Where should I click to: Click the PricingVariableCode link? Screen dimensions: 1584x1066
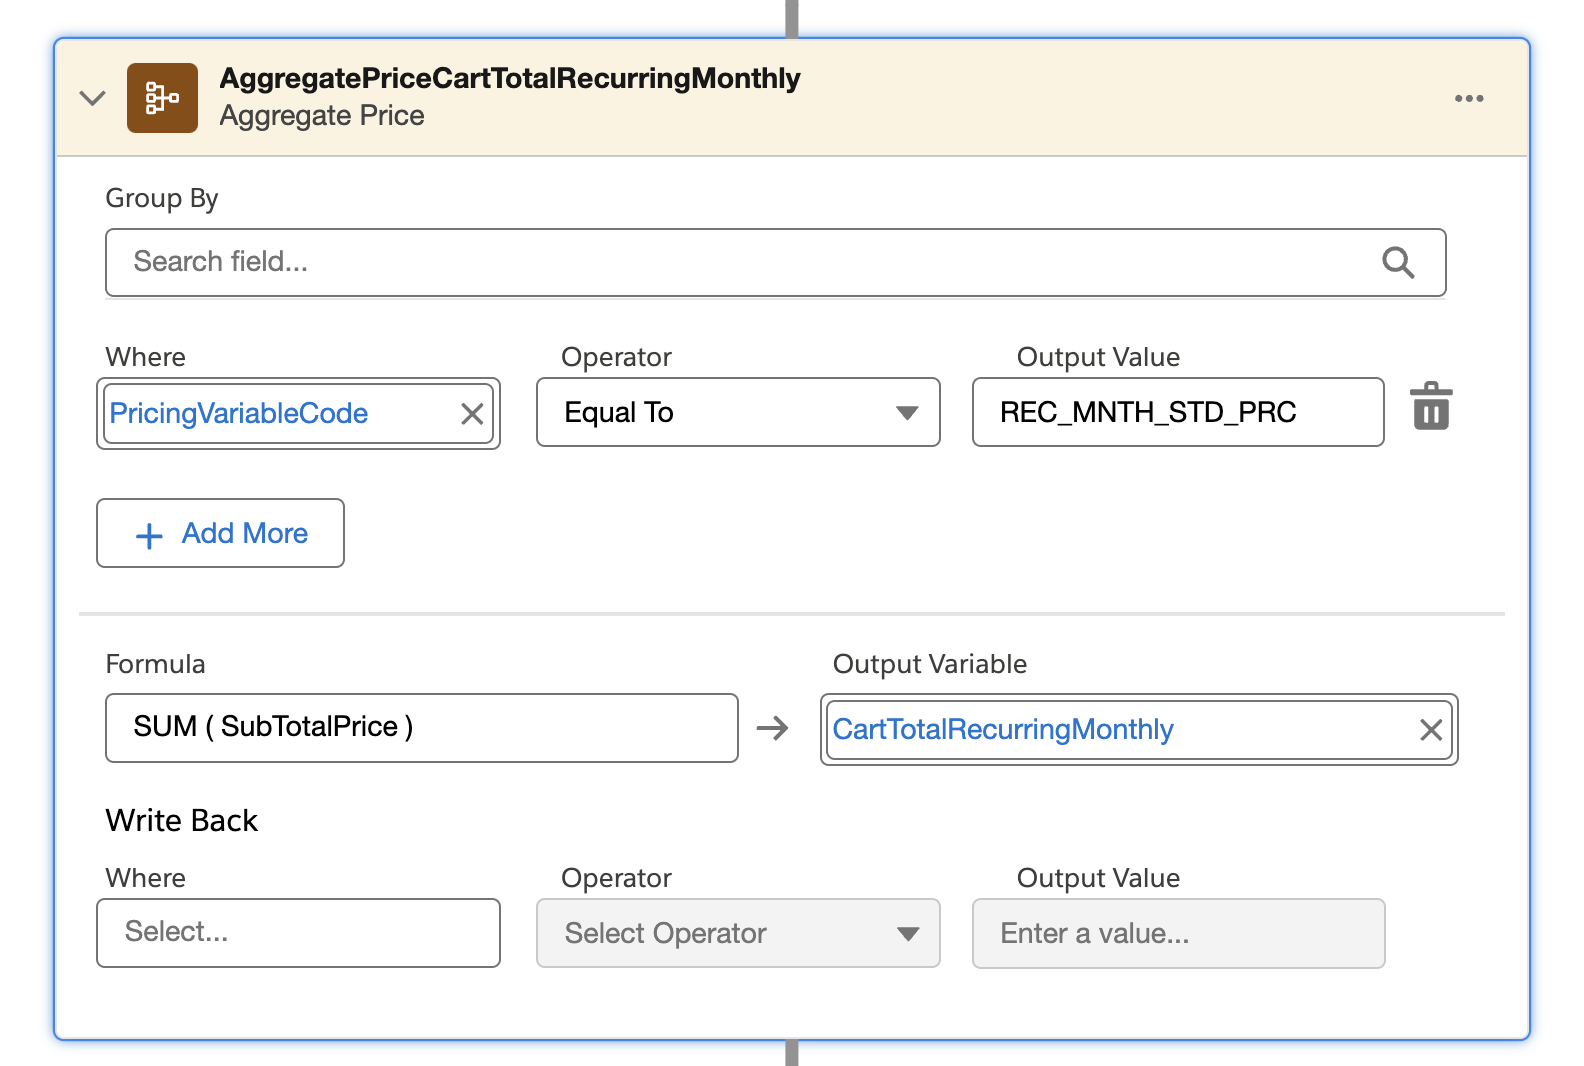[239, 413]
